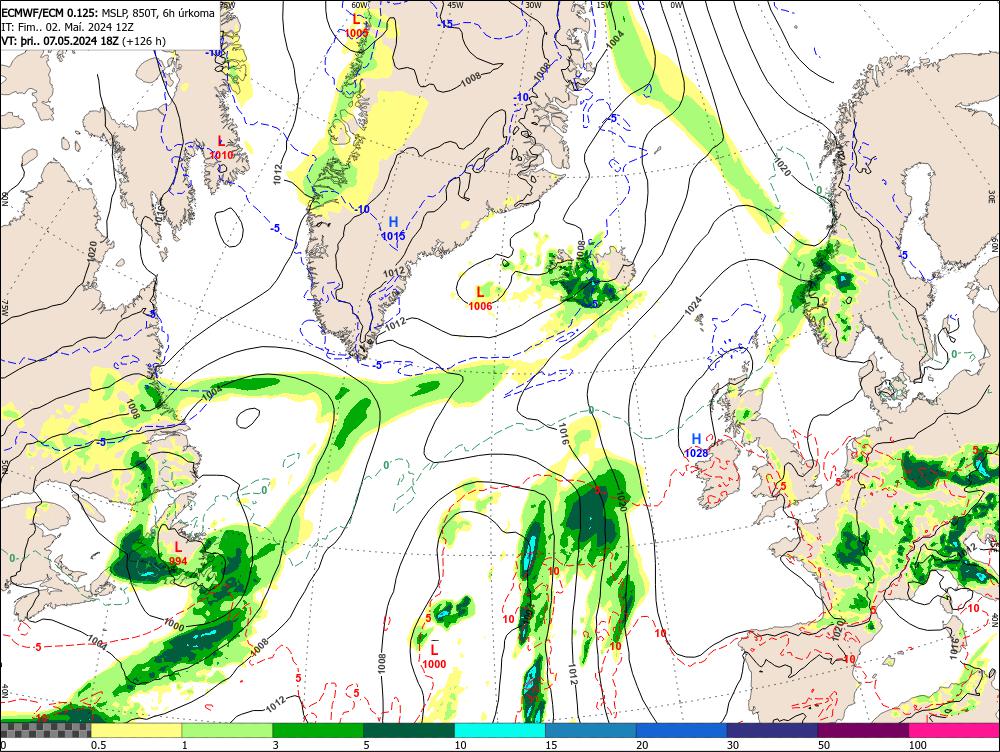Select the 'L 1006' low west of Iceland

coord(480,299)
